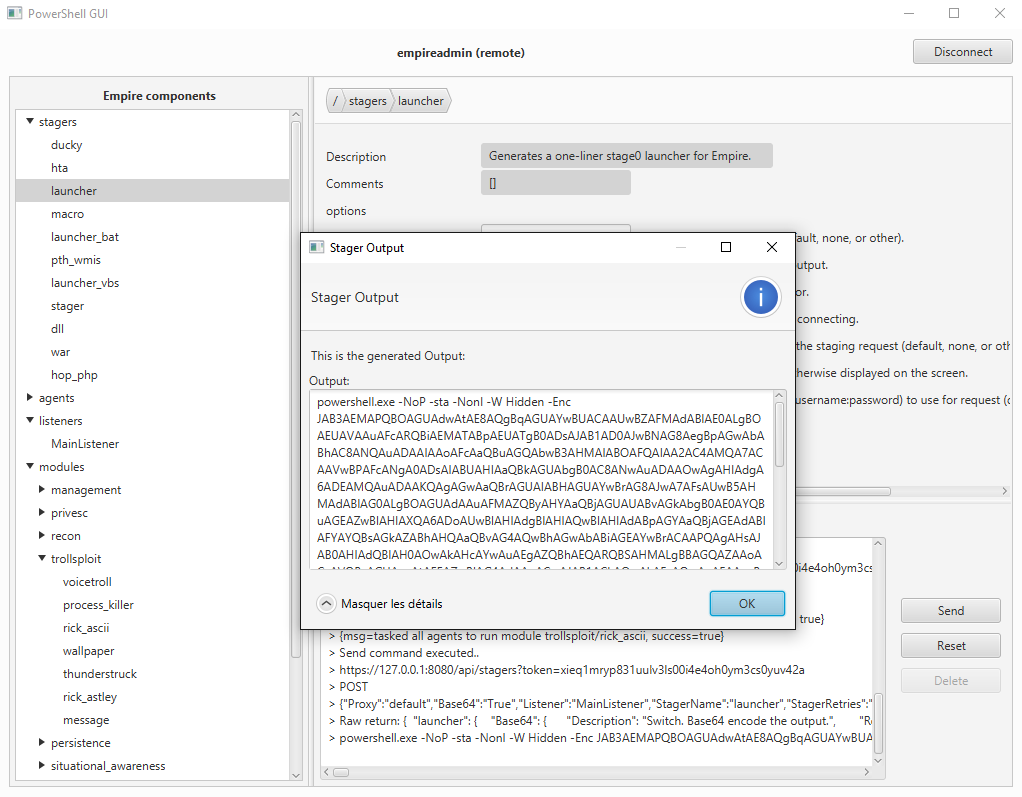Click the log panel horizontal scrollbar right arrow
The image size is (1022, 797).
866,772
